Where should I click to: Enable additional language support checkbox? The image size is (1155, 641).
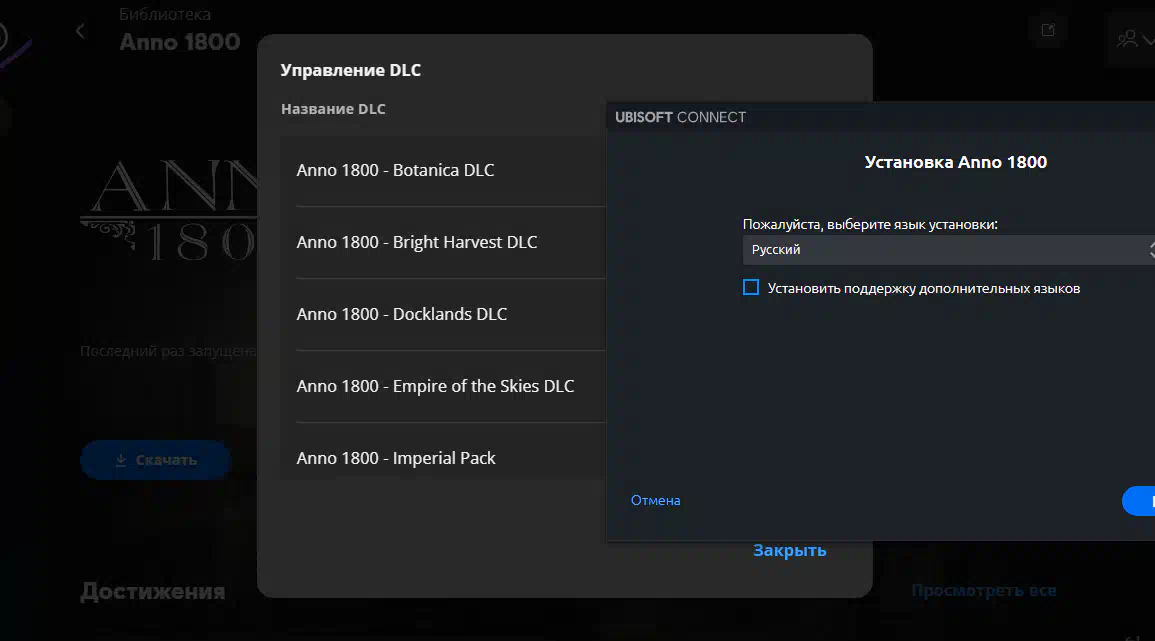coord(751,288)
